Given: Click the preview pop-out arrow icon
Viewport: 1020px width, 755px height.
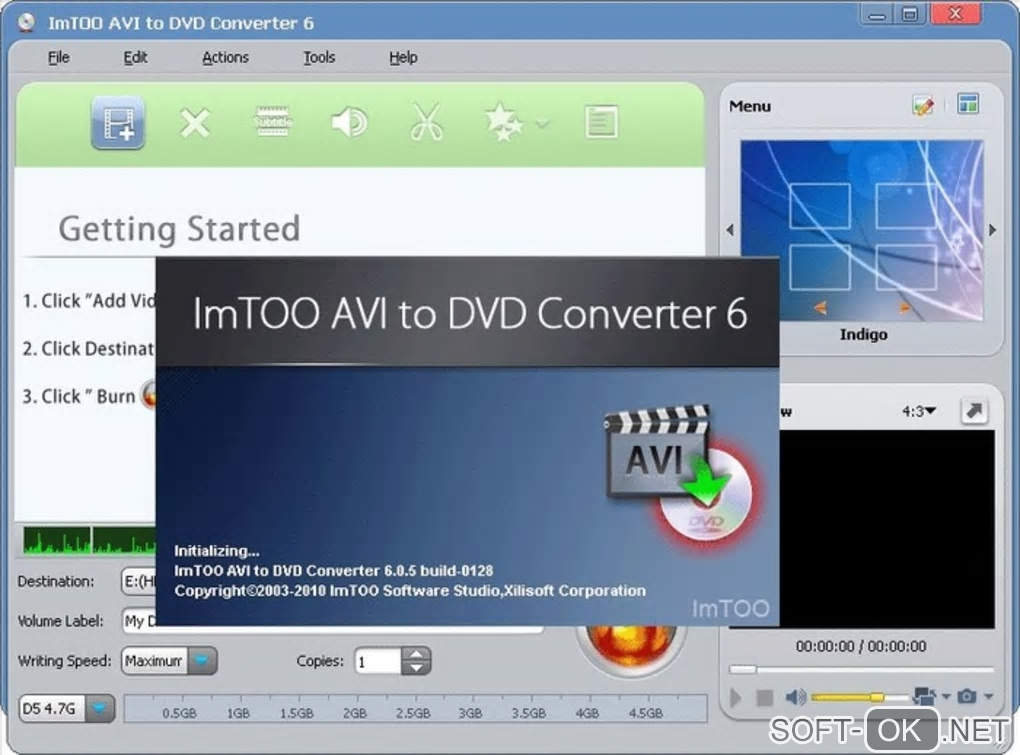Looking at the screenshot, I should tap(974, 411).
